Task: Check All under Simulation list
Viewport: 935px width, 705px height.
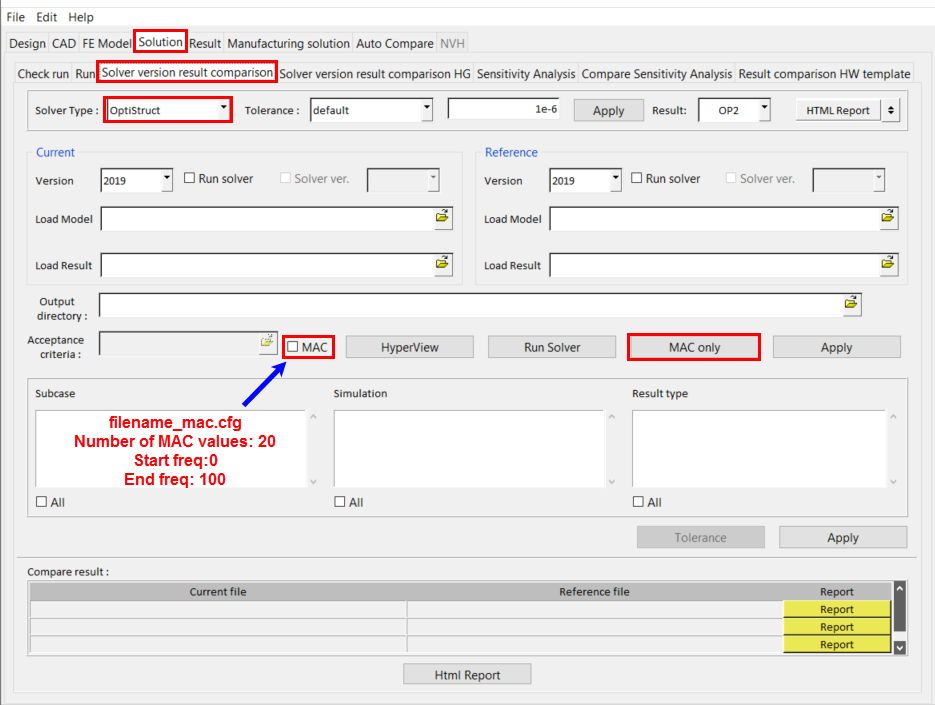Action: pyautogui.click(x=340, y=502)
